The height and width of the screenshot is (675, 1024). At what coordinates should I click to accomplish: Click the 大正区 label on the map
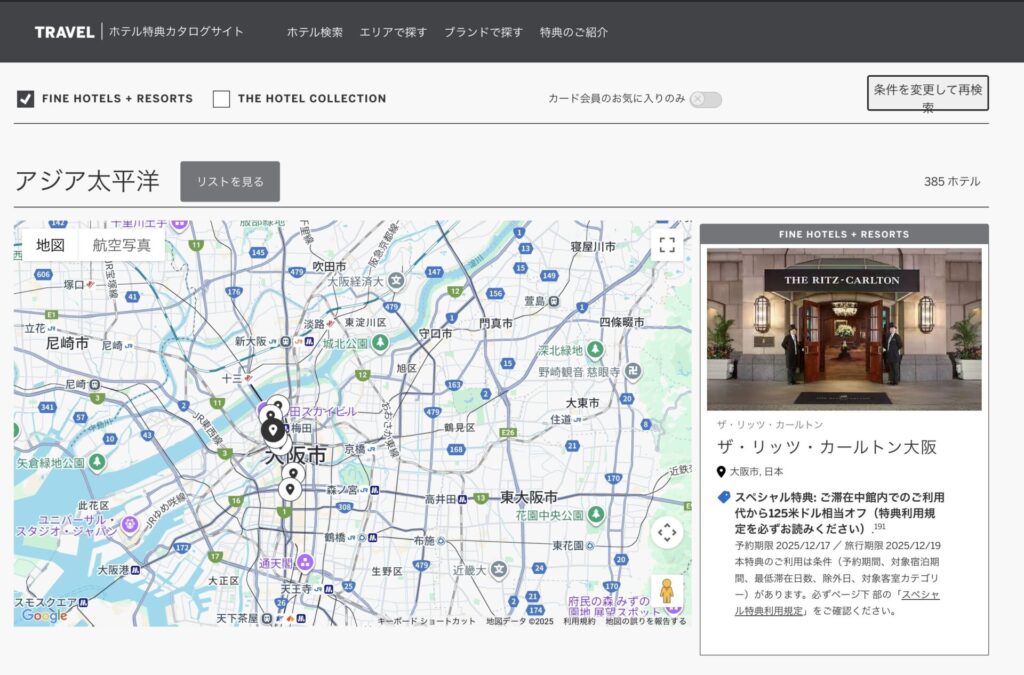pyautogui.click(x=223, y=580)
